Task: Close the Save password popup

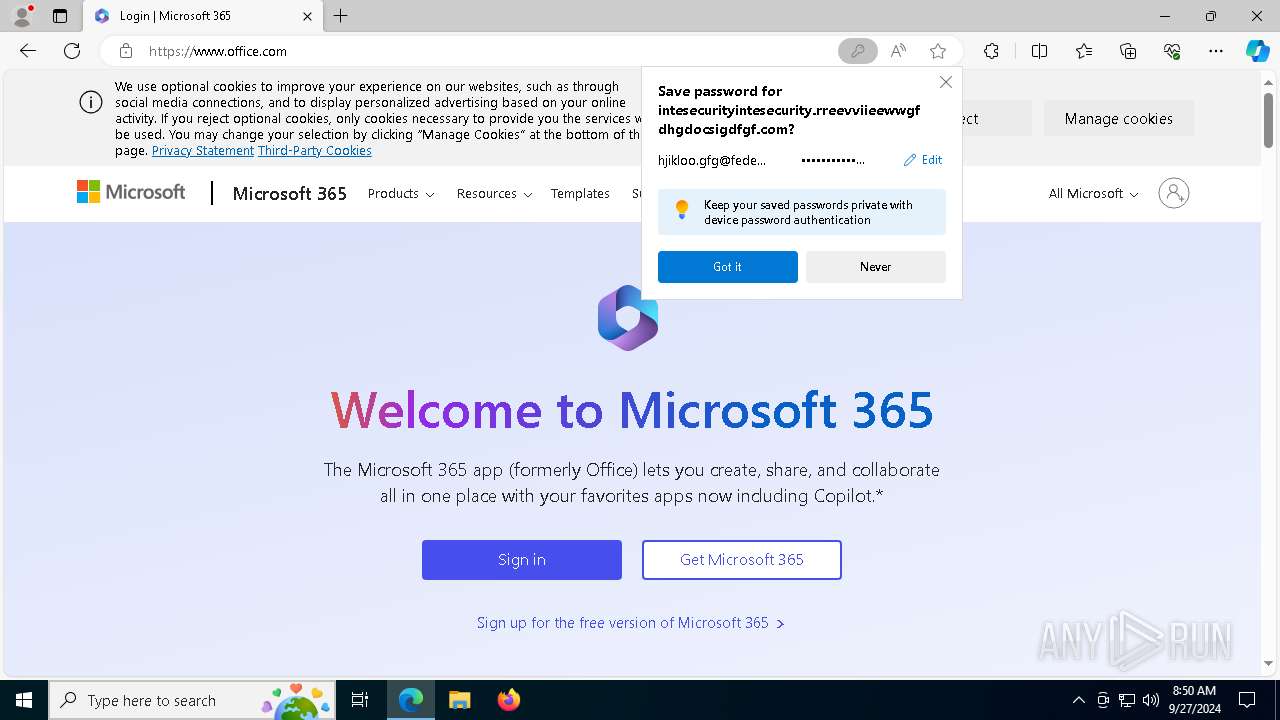Action: click(x=945, y=83)
